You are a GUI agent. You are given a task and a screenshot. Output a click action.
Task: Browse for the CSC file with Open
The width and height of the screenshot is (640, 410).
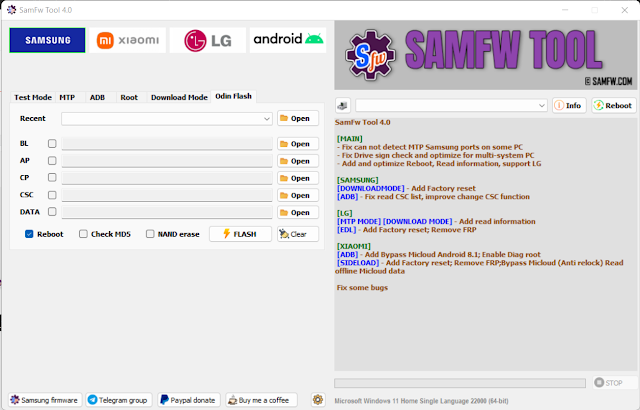tap(298, 195)
